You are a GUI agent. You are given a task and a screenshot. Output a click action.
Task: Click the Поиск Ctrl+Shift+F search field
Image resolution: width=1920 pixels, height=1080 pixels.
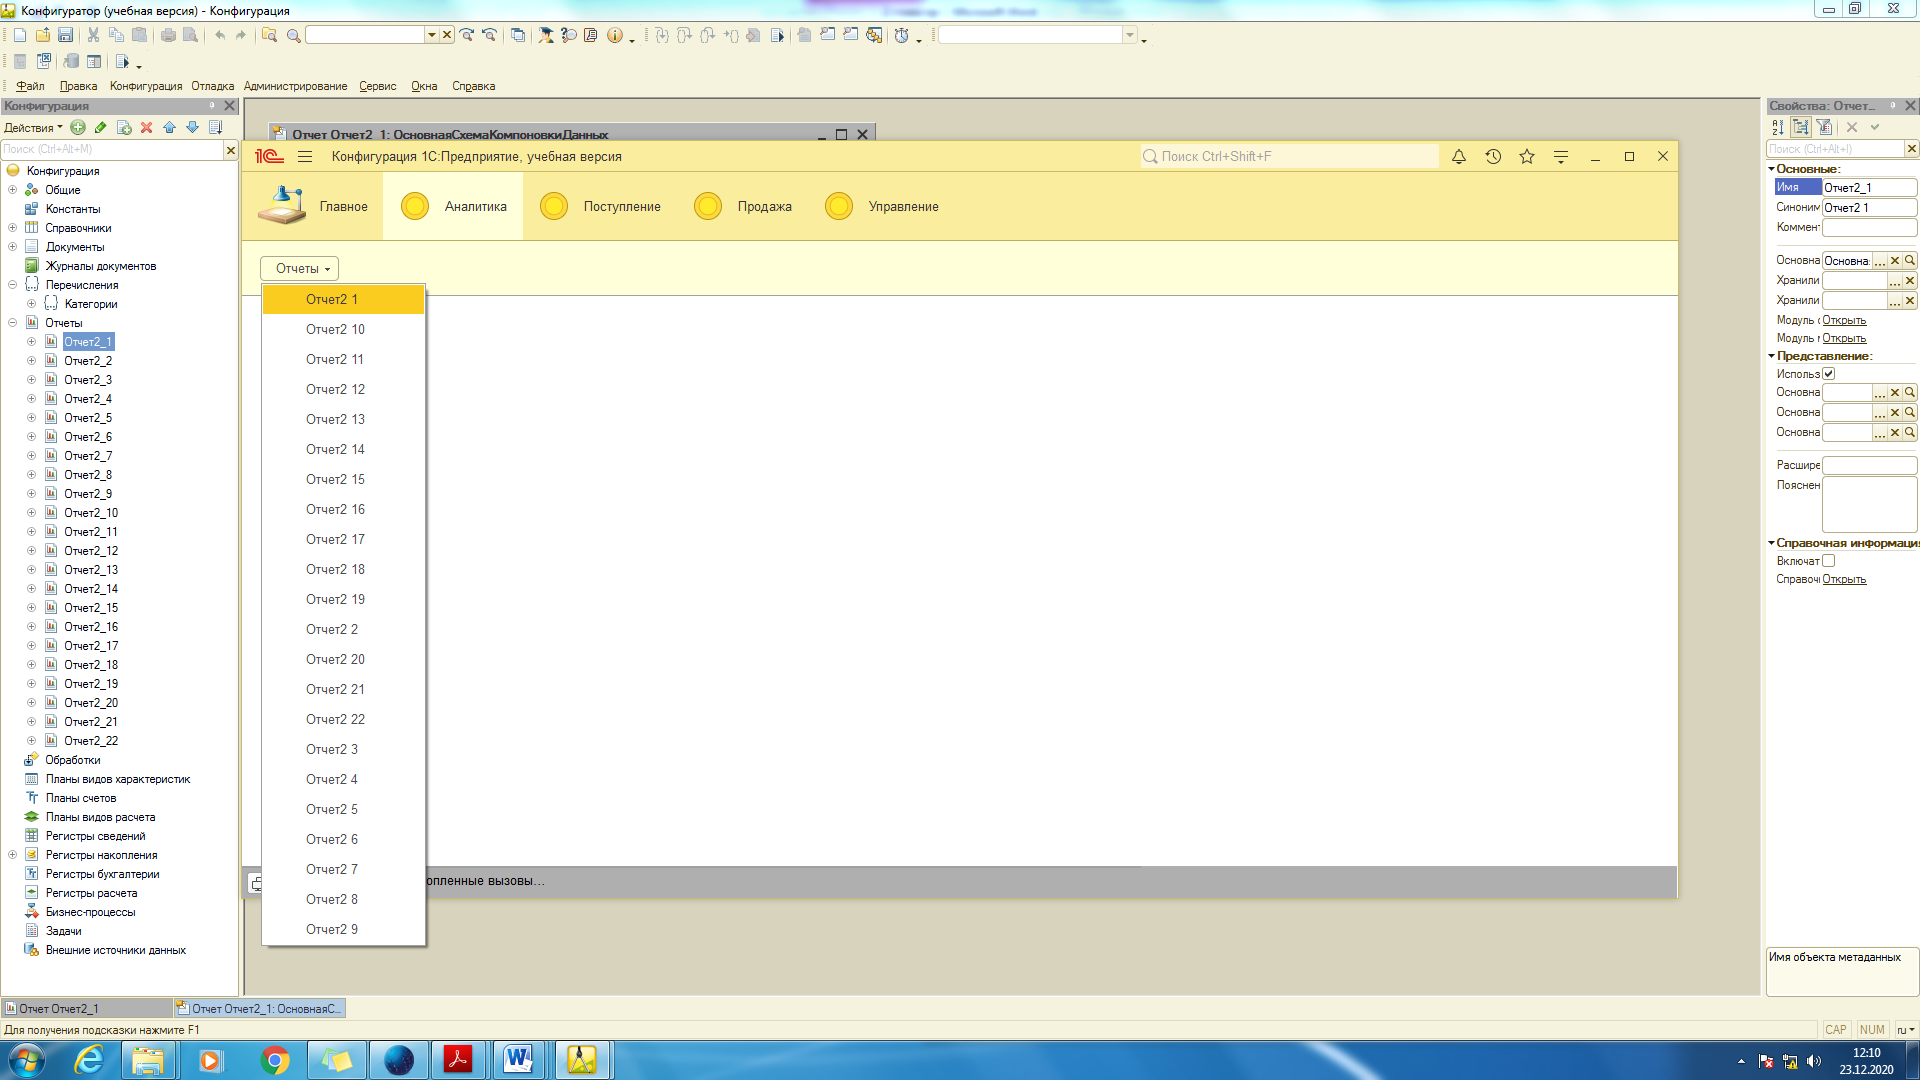[x=1290, y=157]
